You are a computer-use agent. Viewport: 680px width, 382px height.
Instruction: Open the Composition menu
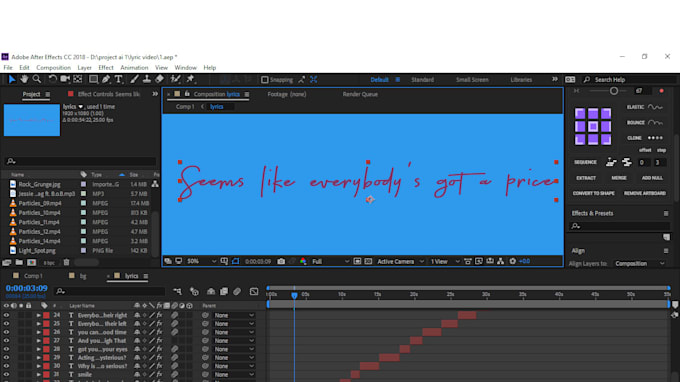tap(53, 68)
